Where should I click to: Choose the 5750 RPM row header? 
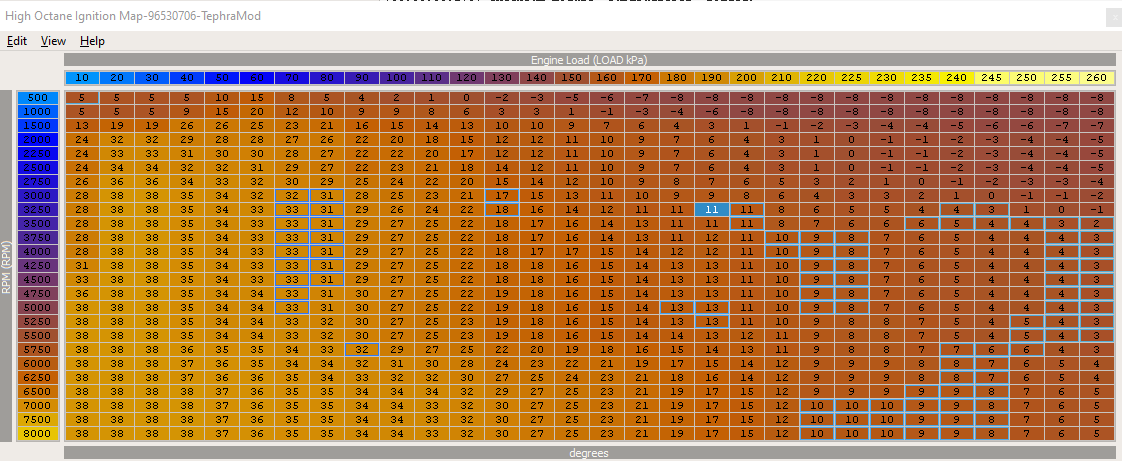[38, 350]
